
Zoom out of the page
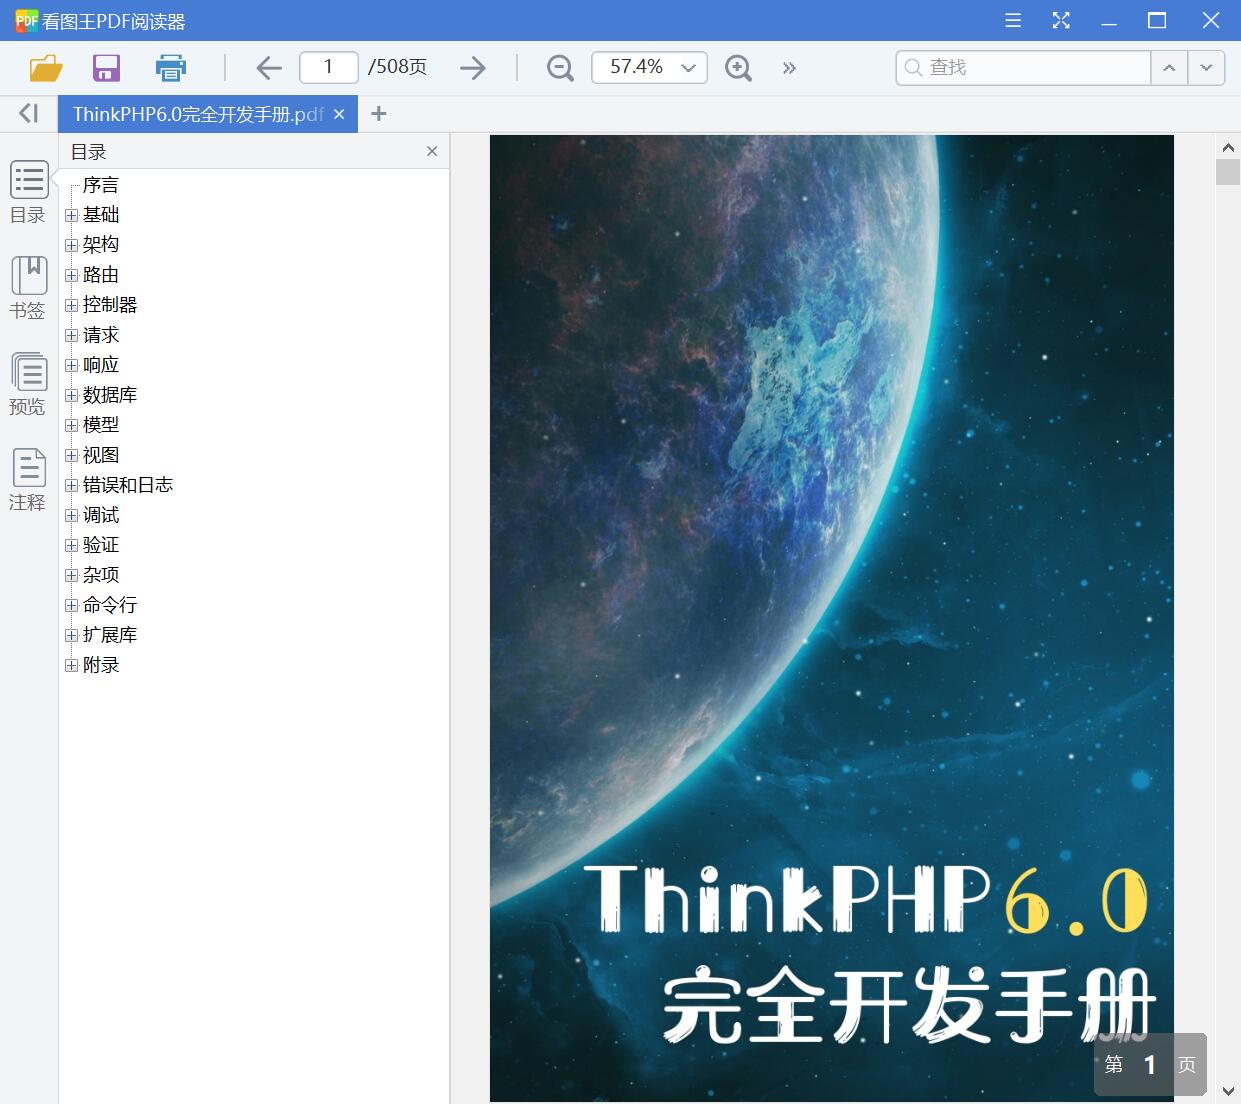coord(559,67)
